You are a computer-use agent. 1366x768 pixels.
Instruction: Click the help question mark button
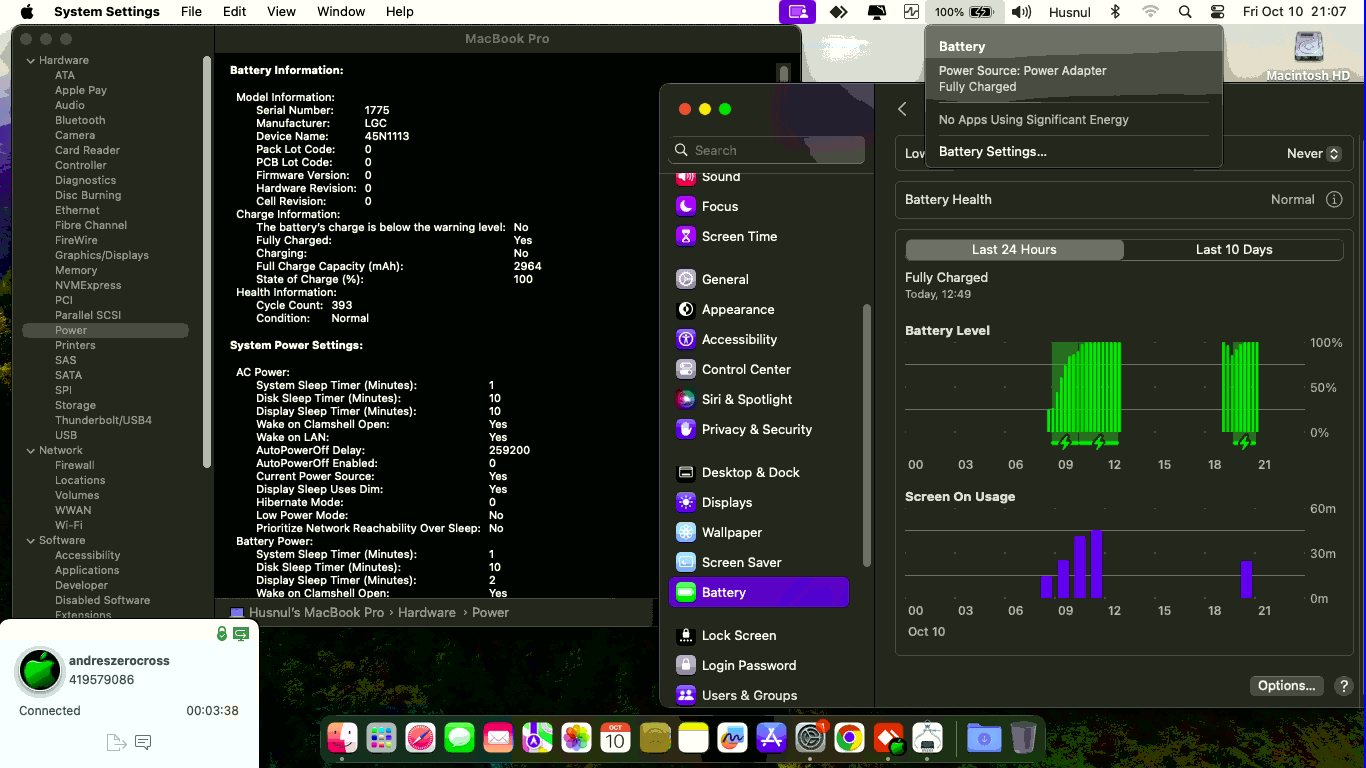1344,686
